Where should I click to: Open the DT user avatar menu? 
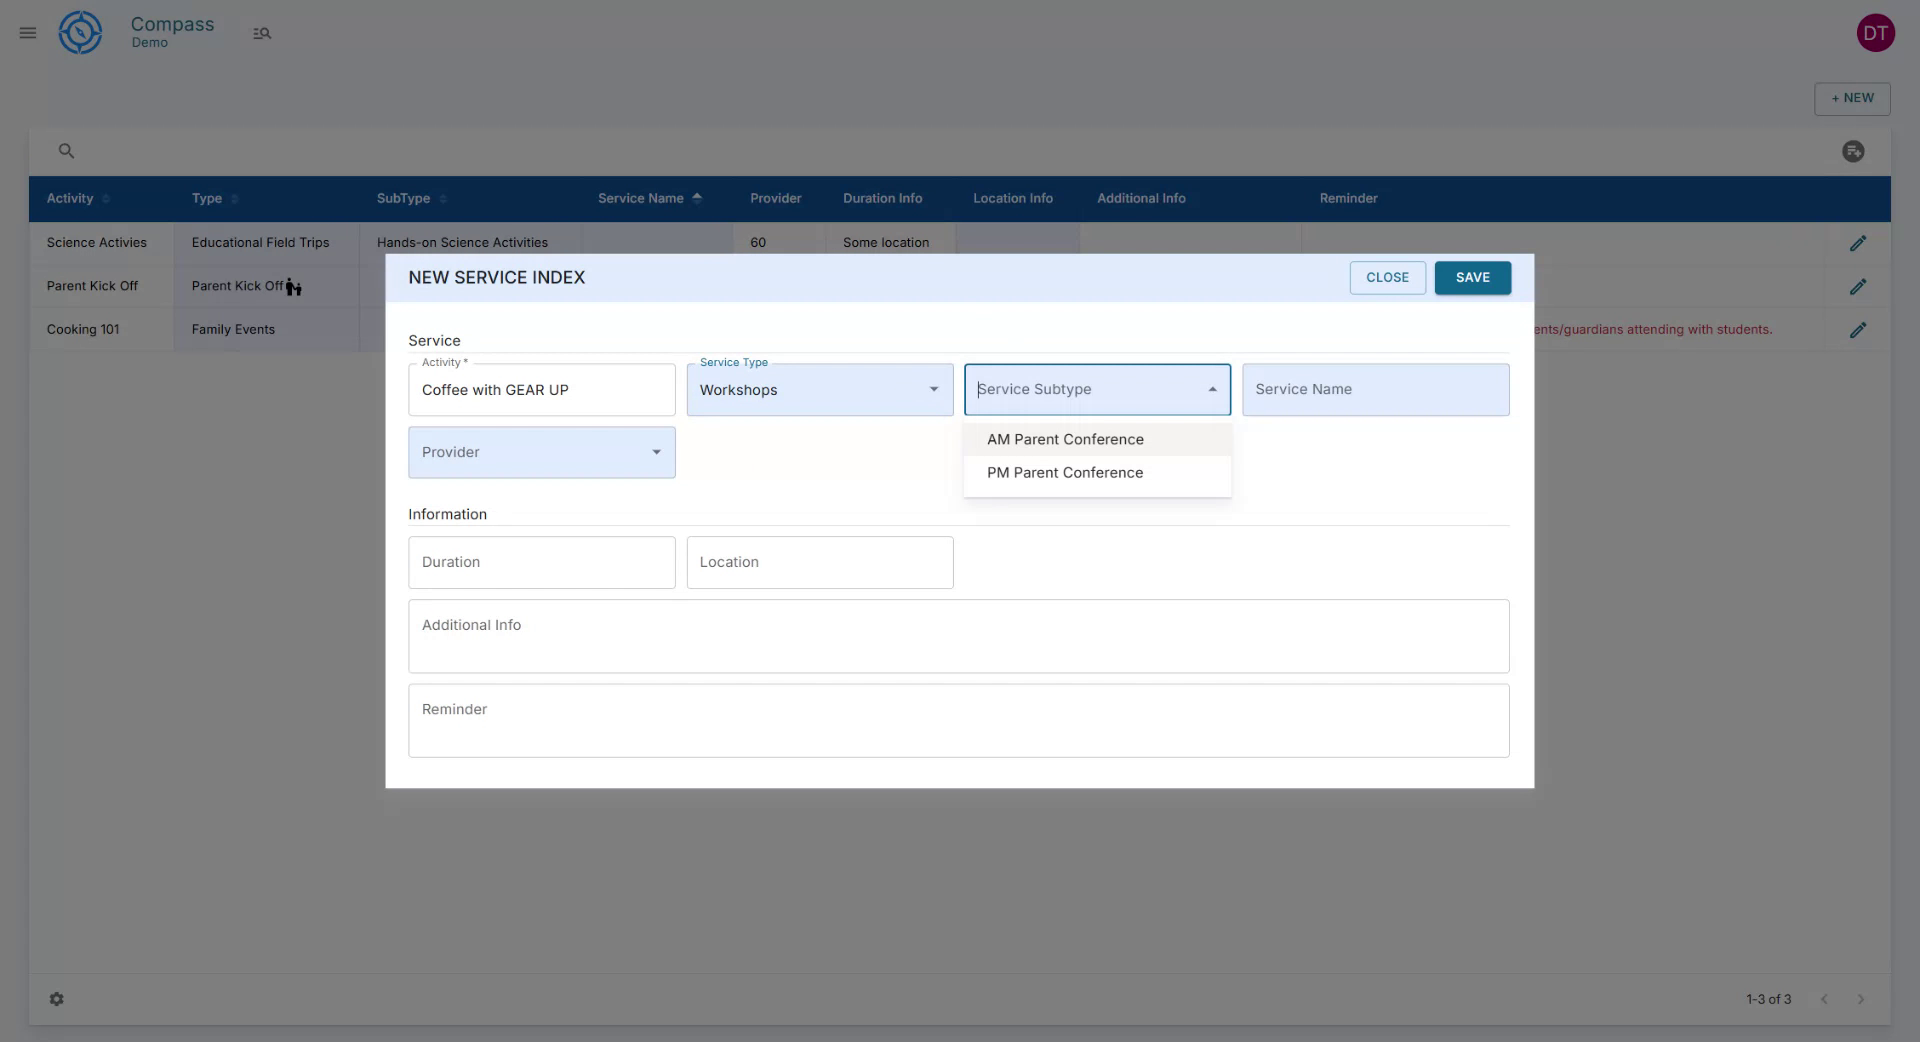(x=1876, y=33)
